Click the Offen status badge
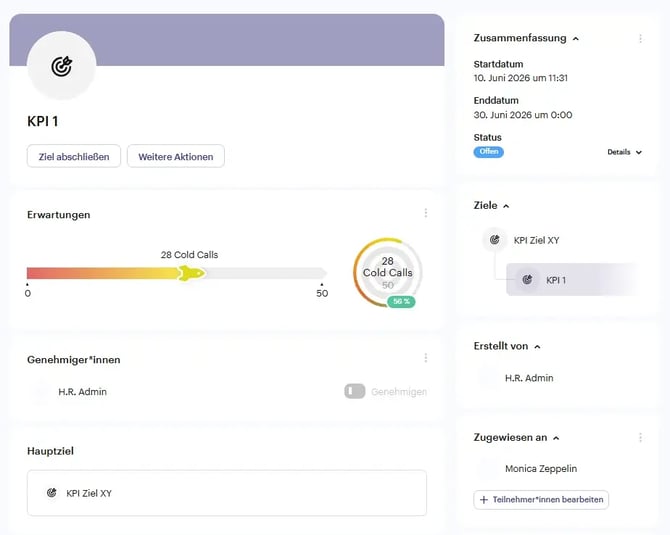The width and height of the screenshot is (670, 535). pos(488,152)
